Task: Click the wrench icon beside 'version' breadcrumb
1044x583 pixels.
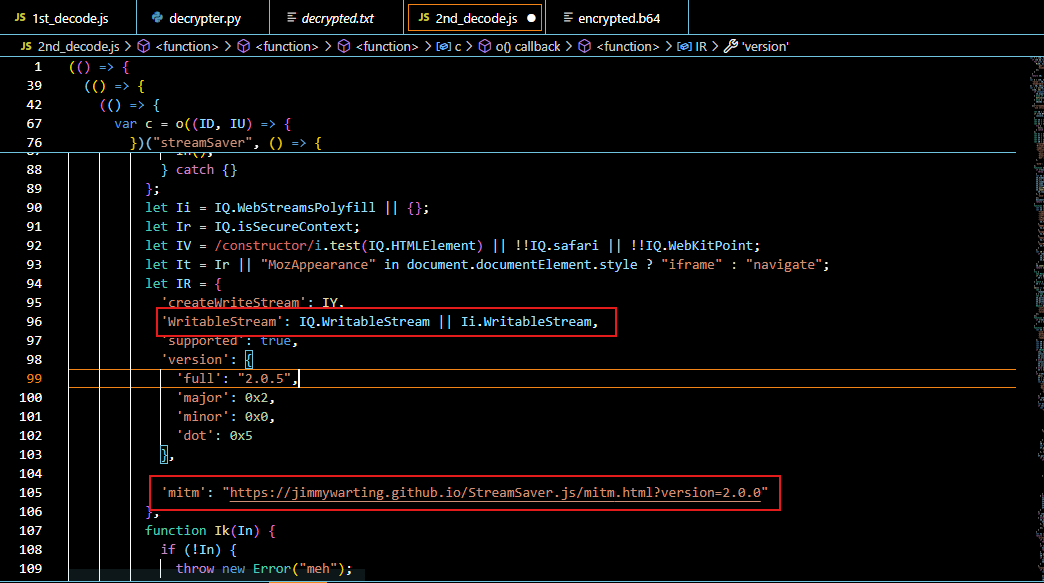Action: 729,46
